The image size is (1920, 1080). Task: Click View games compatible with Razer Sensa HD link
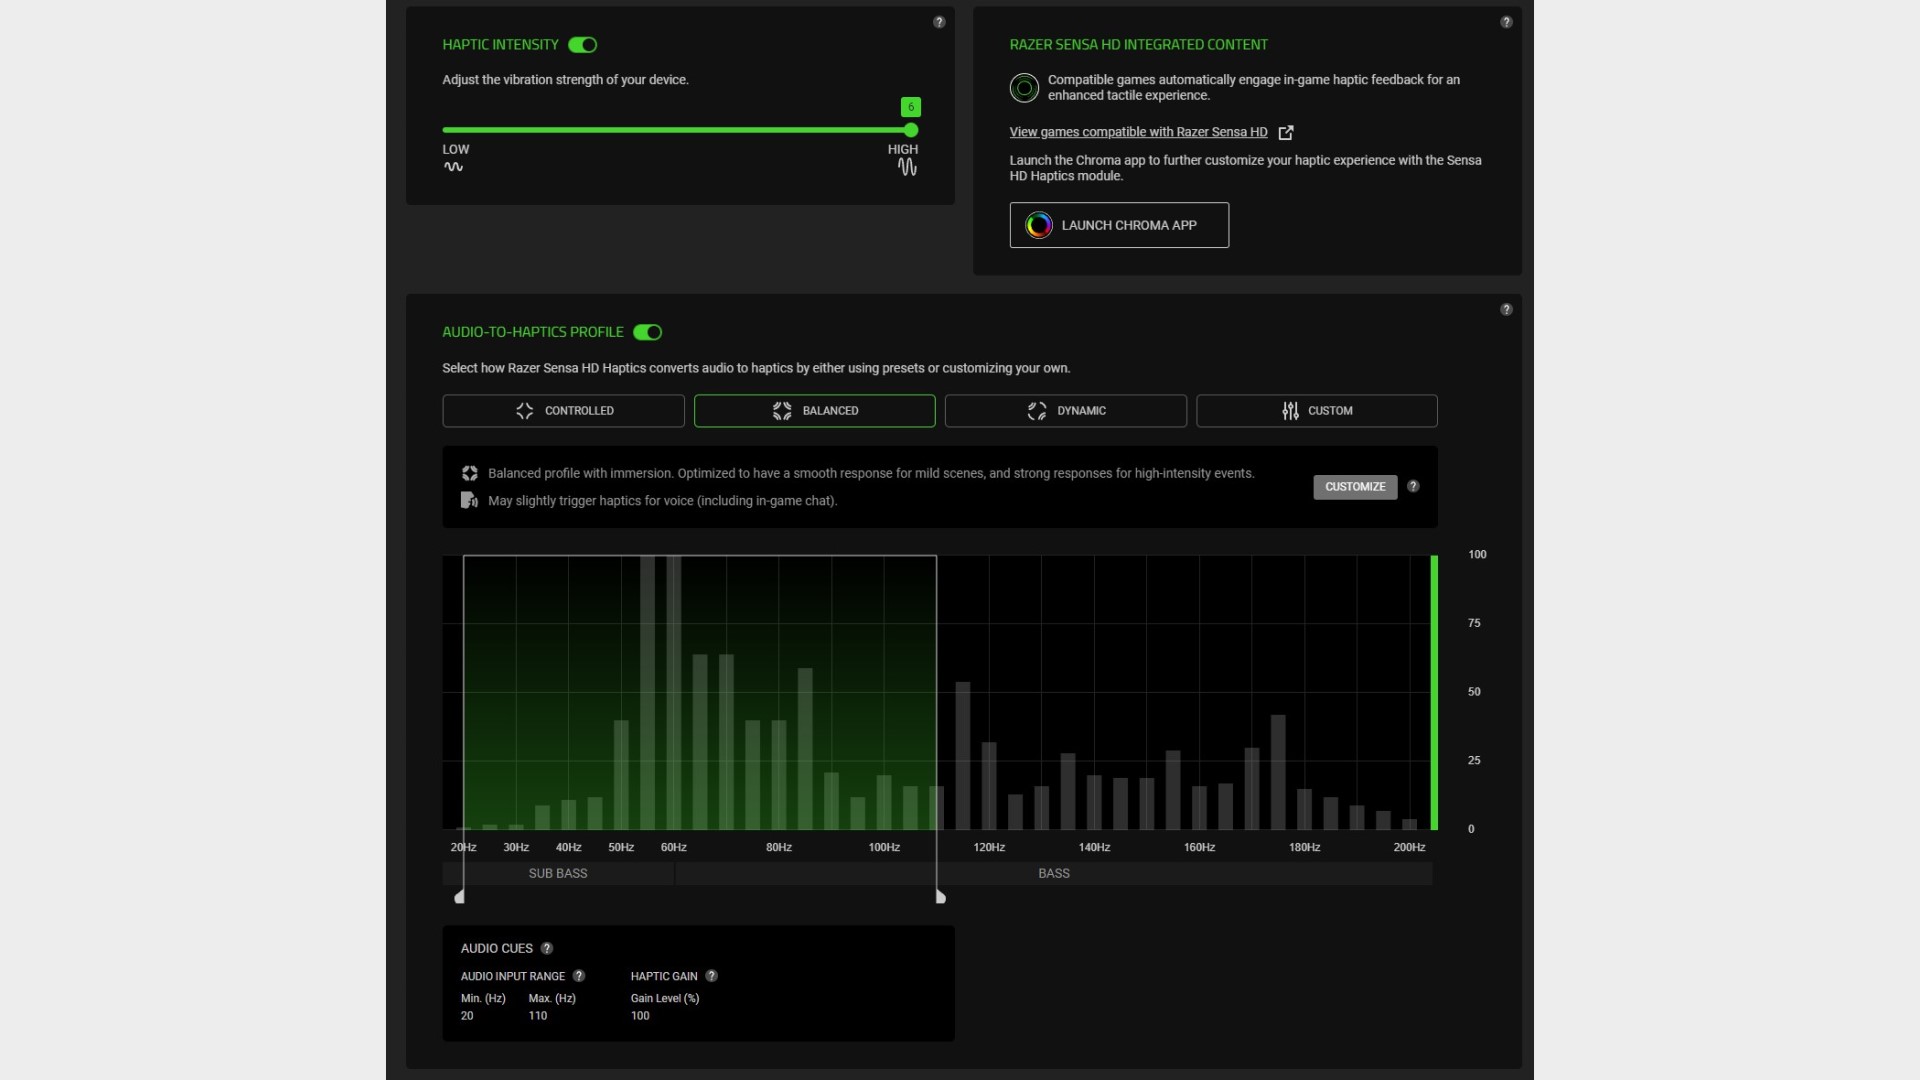1138,131
